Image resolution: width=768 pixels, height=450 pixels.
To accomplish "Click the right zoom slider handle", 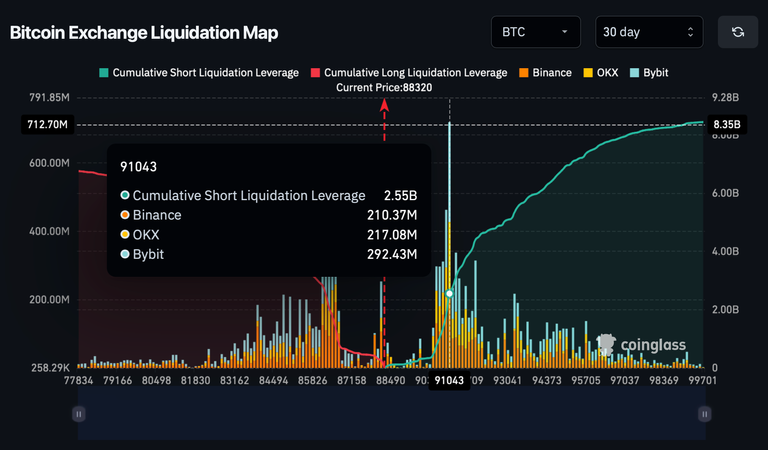I will (705, 413).
